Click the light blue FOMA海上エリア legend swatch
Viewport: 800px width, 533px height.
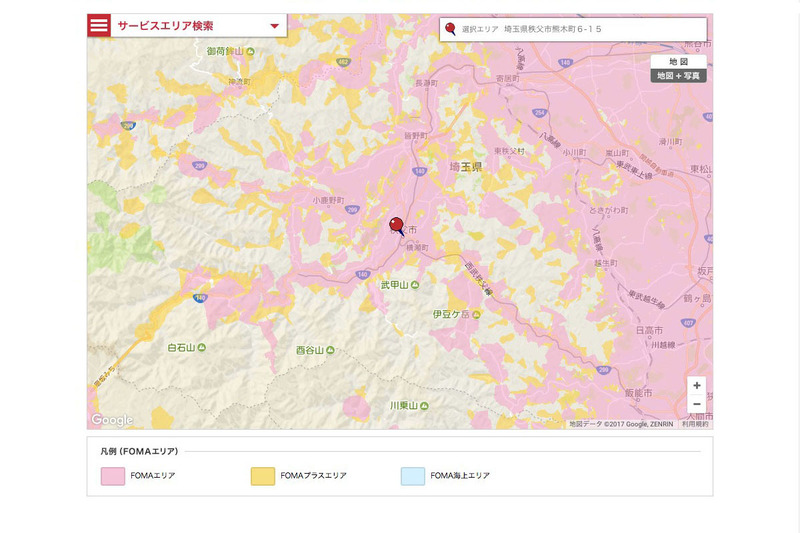(x=413, y=476)
